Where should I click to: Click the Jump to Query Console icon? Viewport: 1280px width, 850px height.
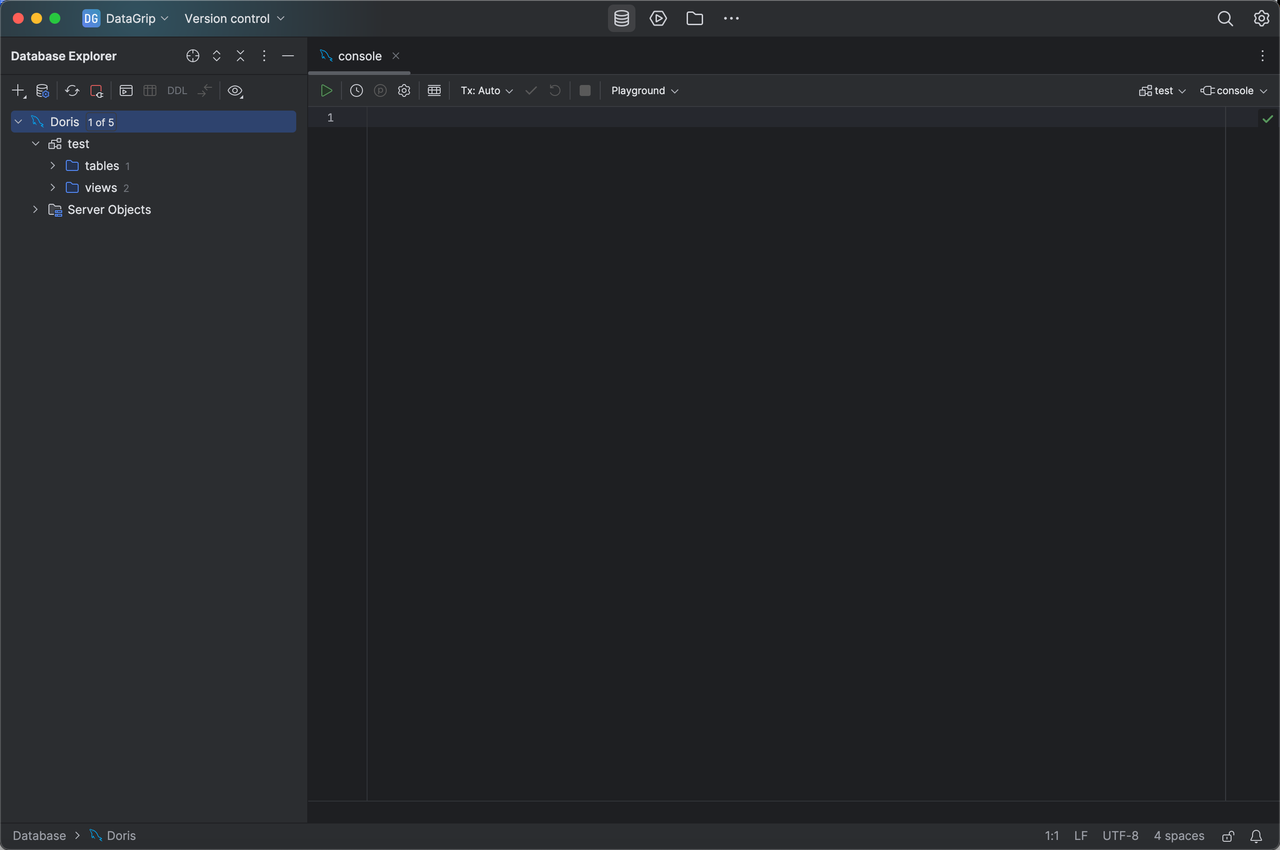click(126, 91)
